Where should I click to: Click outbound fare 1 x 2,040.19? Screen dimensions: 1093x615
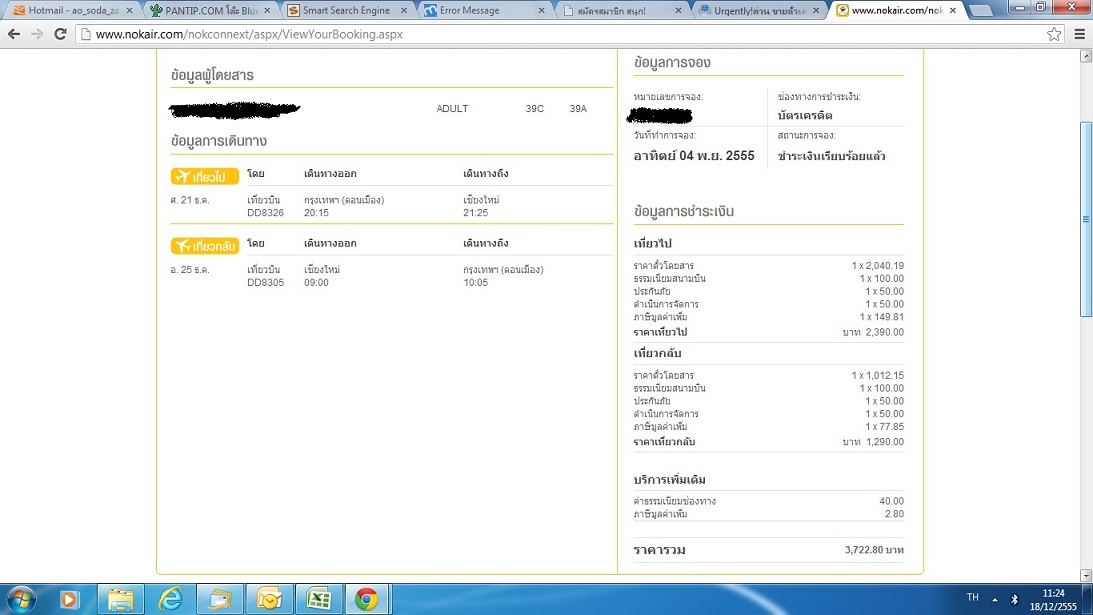tap(878, 266)
